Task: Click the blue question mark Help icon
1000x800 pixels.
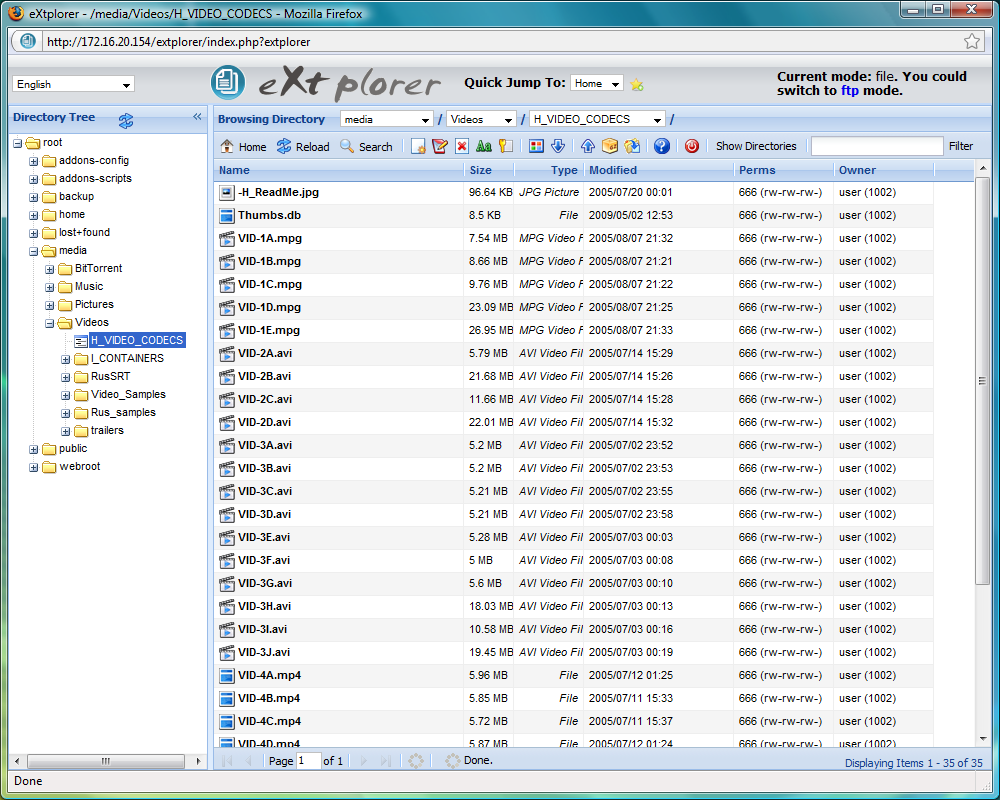Action: coord(662,147)
